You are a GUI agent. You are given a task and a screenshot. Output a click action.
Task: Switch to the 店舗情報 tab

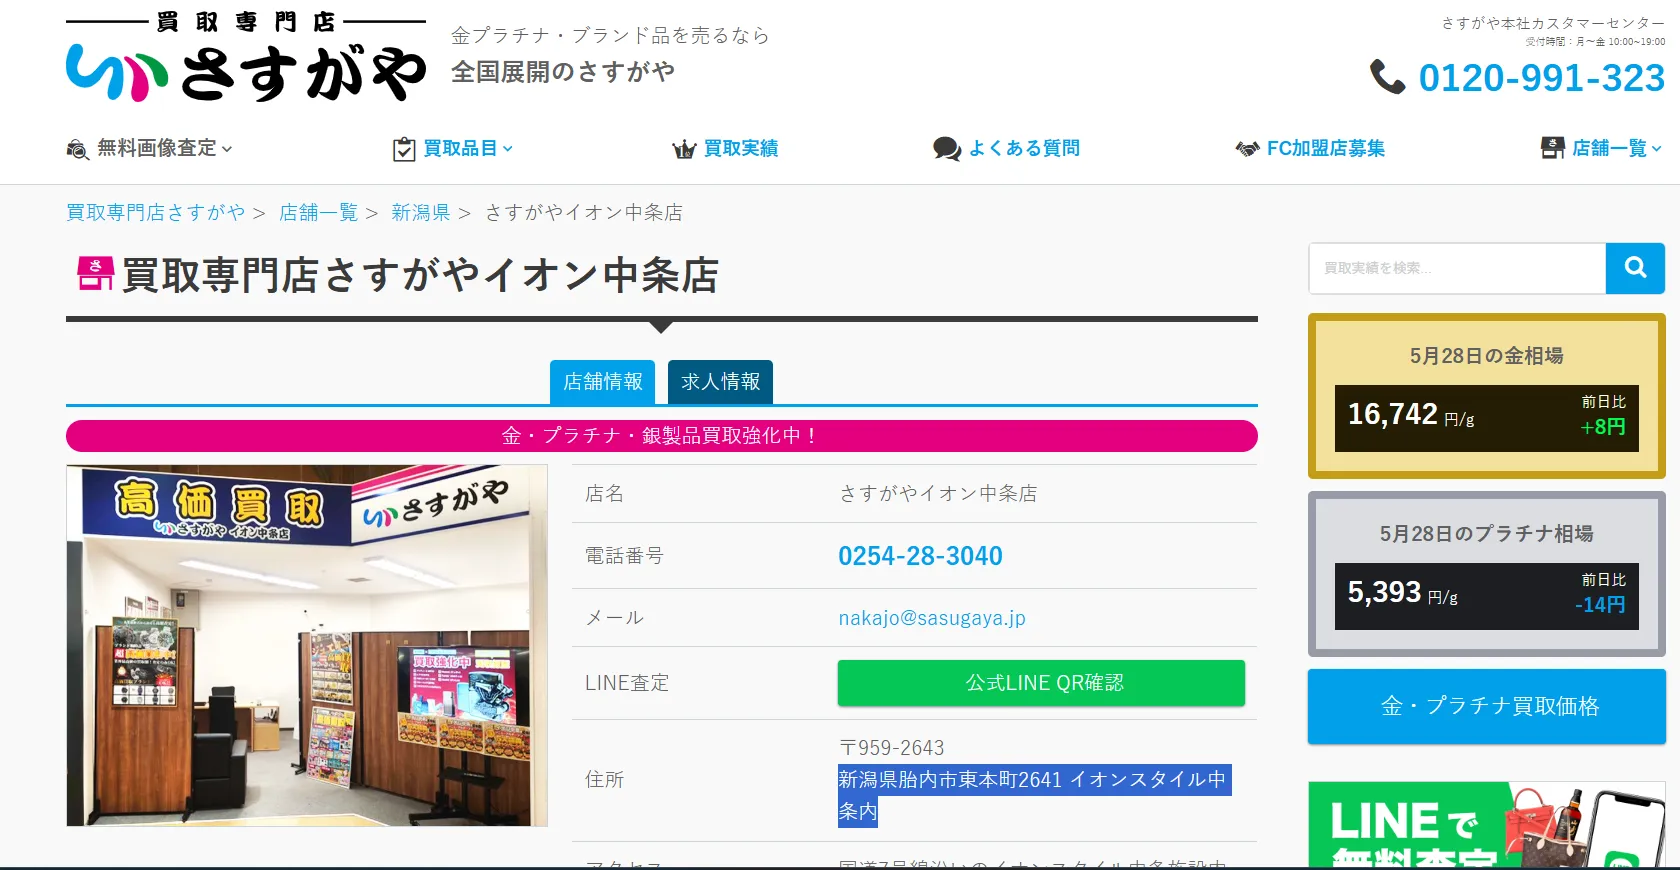point(602,382)
